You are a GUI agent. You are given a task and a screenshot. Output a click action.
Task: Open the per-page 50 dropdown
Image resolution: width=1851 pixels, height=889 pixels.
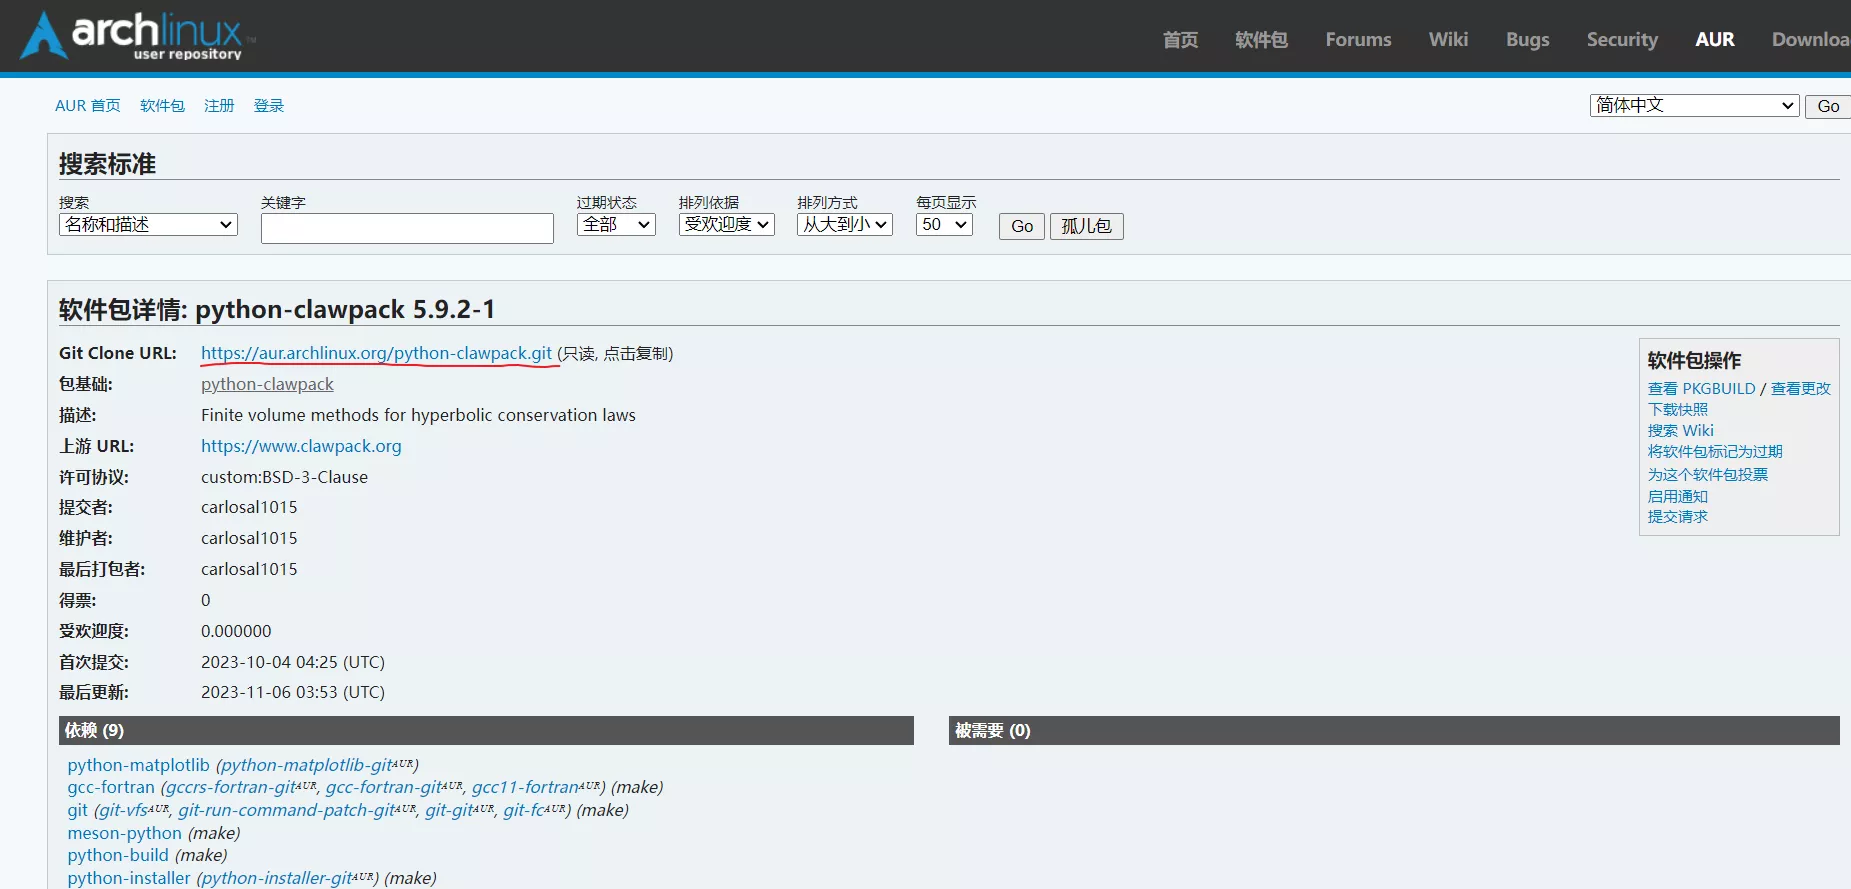click(x=944, y=225)
